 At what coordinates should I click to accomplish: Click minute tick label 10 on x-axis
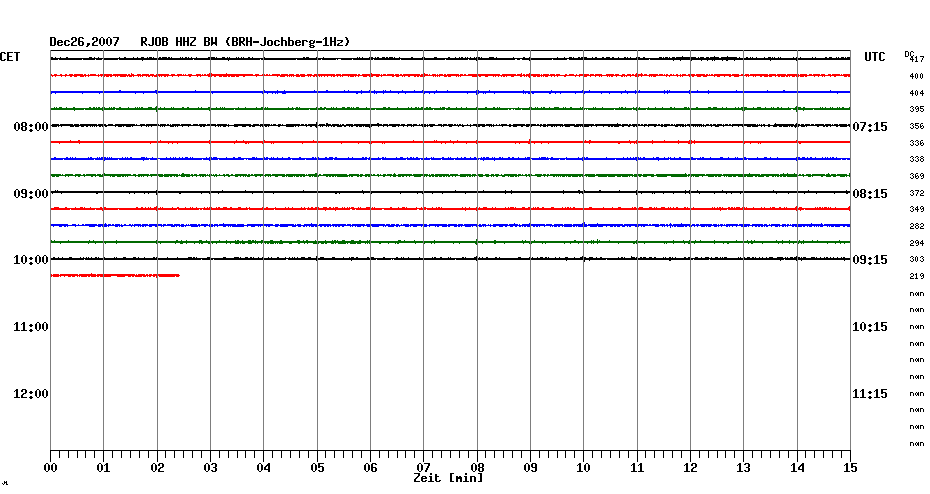point(583,468)
